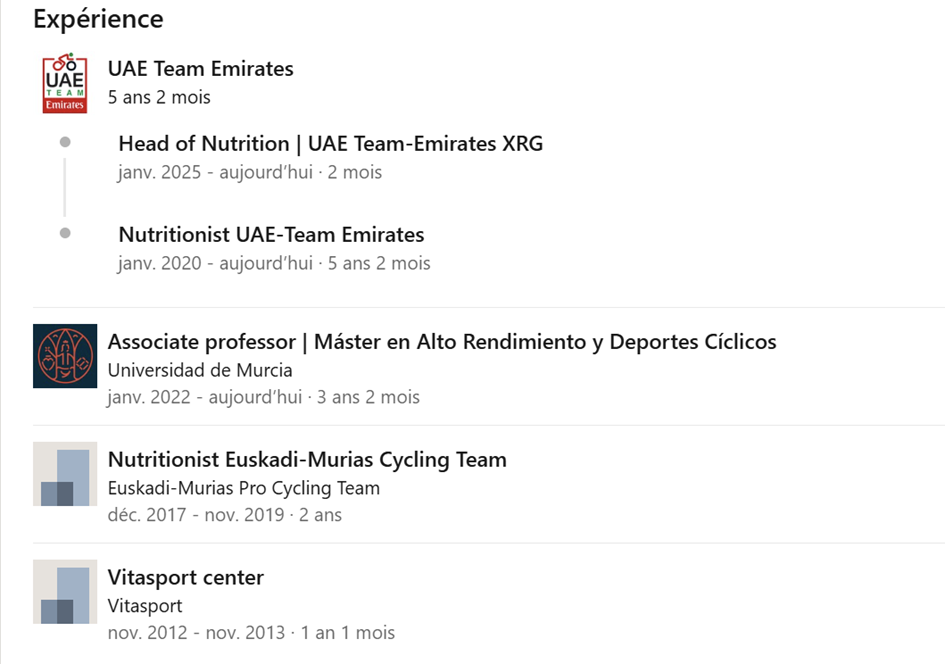Open the Universidad de Murcia logo
The width and height of the screenshot is (945, 664).
pos(65,356)
